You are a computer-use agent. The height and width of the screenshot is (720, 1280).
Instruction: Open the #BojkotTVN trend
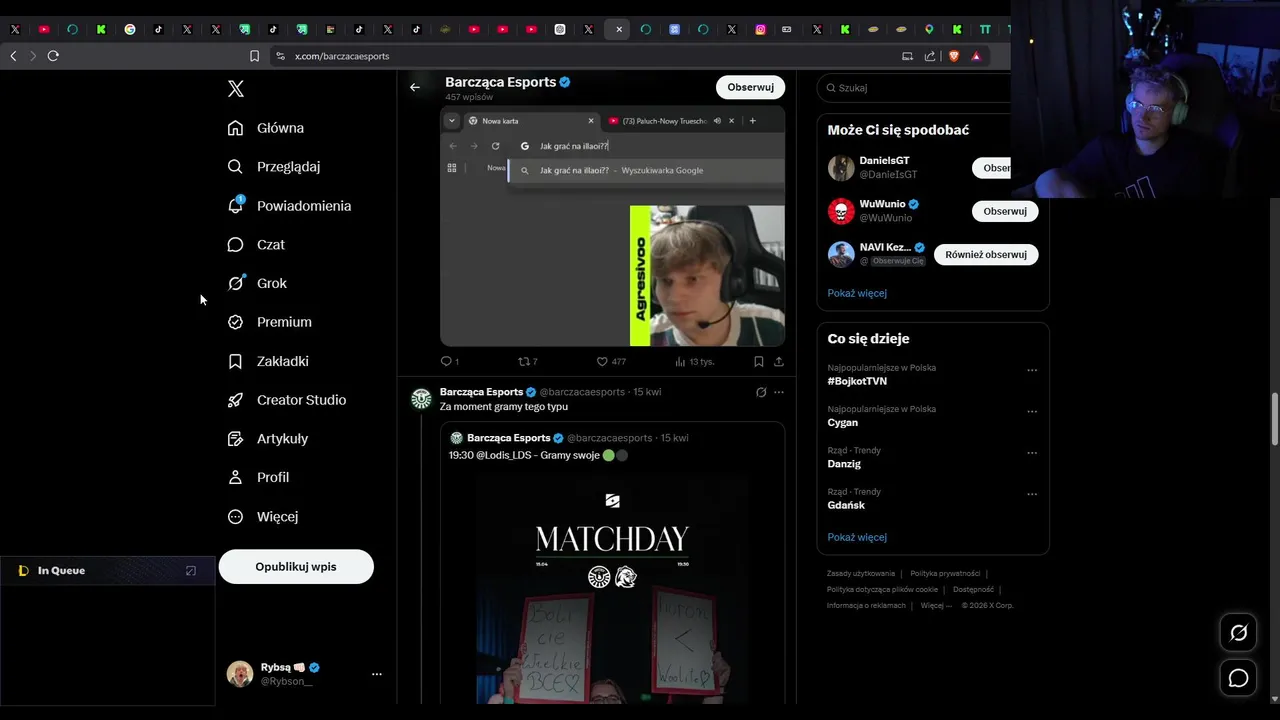(x=857, y=381)
